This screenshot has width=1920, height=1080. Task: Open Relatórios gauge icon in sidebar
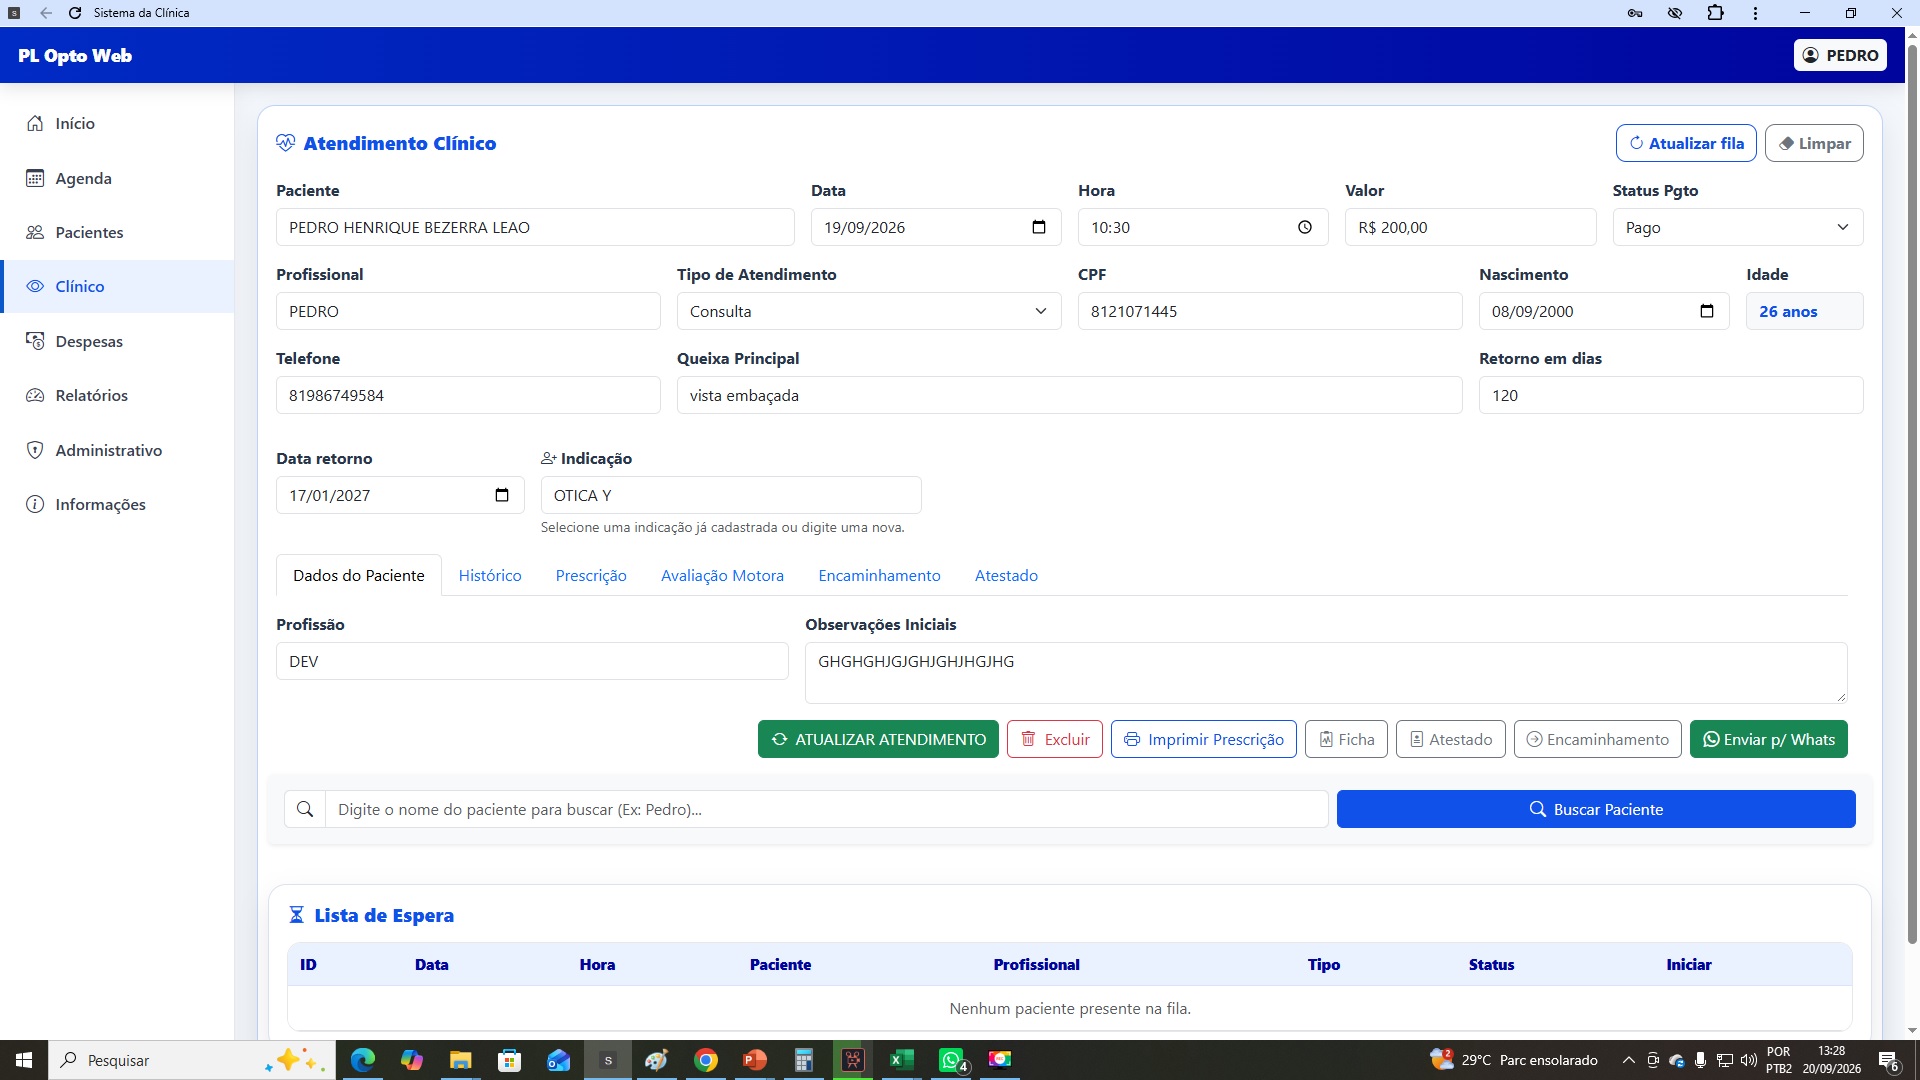35,395
